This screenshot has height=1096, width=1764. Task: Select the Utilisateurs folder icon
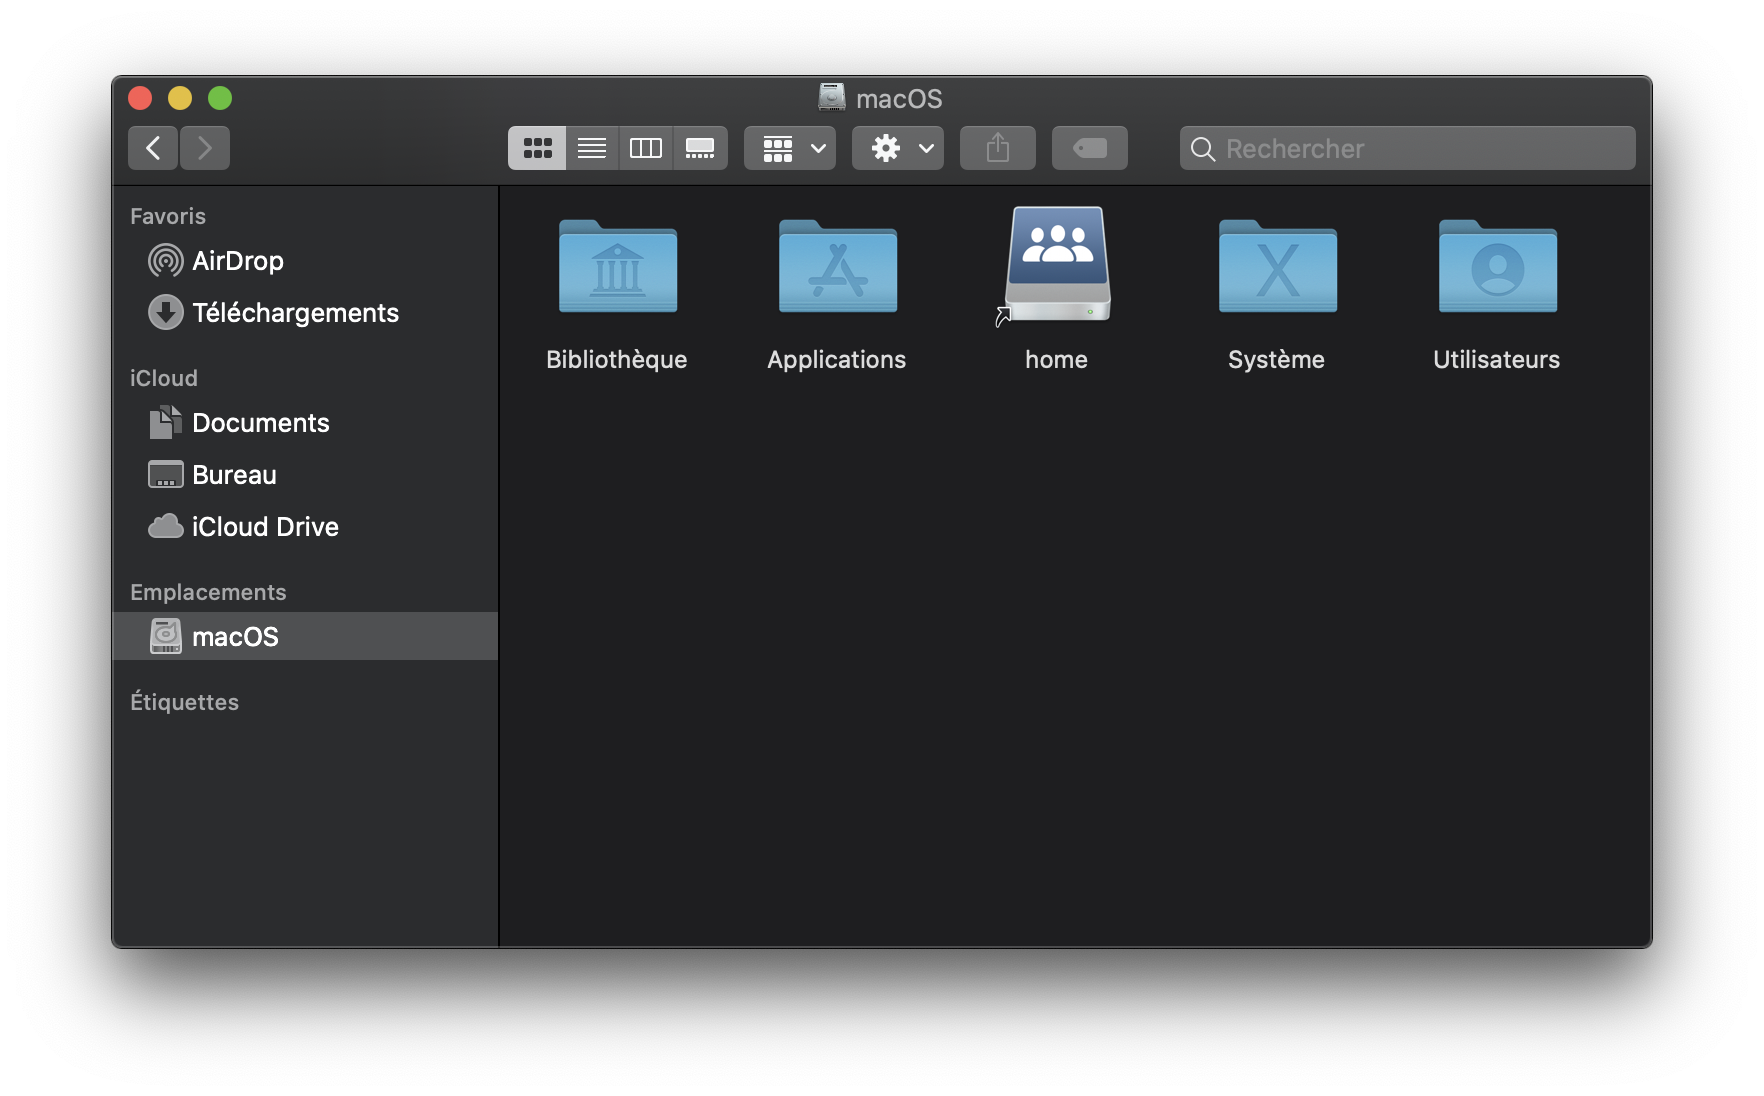[1498, 266]
